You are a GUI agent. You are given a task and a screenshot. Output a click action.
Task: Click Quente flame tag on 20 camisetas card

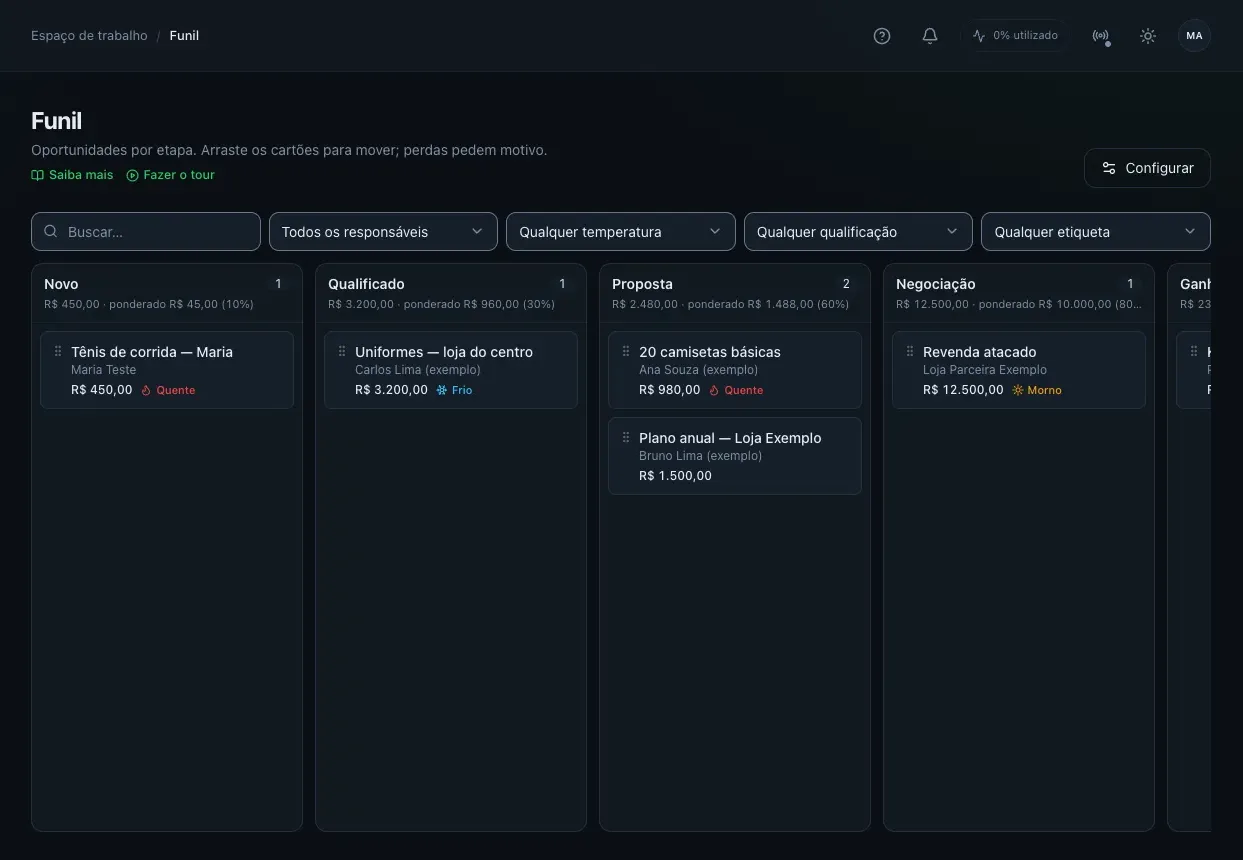coord(736,390)
